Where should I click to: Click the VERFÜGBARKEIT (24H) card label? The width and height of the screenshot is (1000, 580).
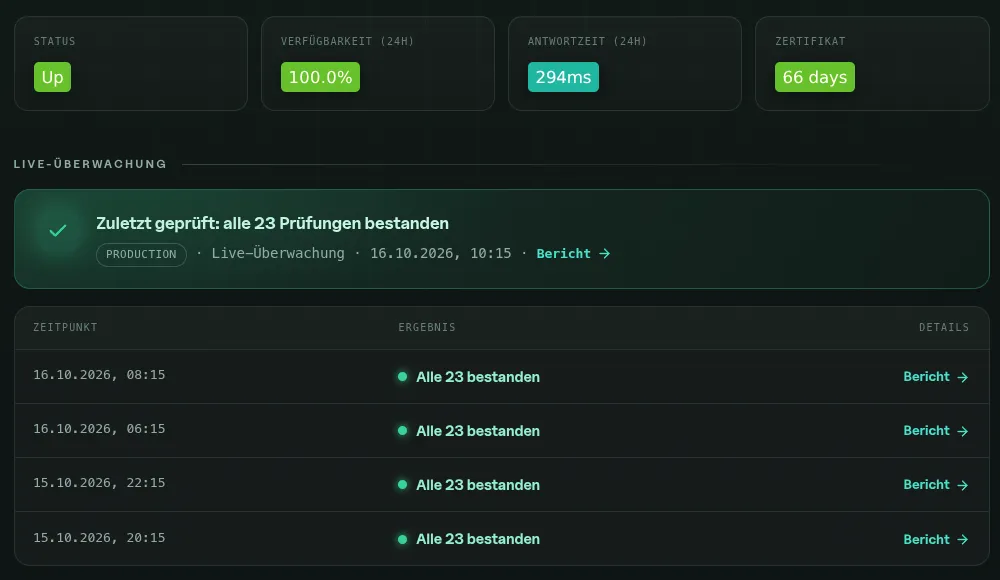tap(347, 41)
